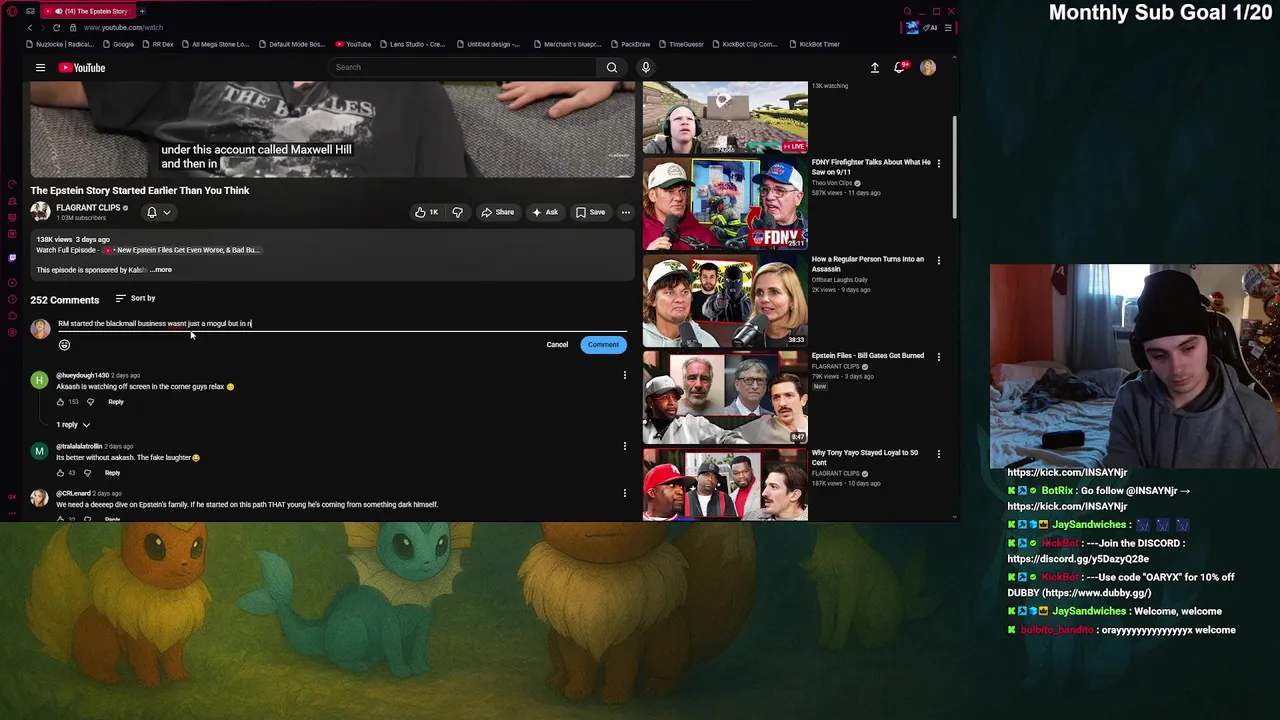Open Twitch in the Opera GX sidebar
Viewport: 1280px width, 720px height.
(x=12, y=257)
